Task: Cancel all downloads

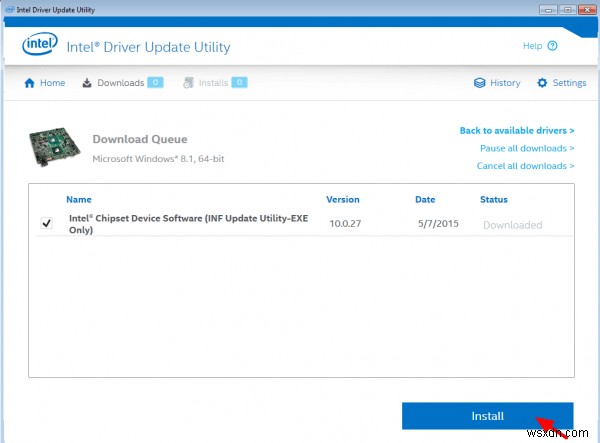Action: pos(525,166)
